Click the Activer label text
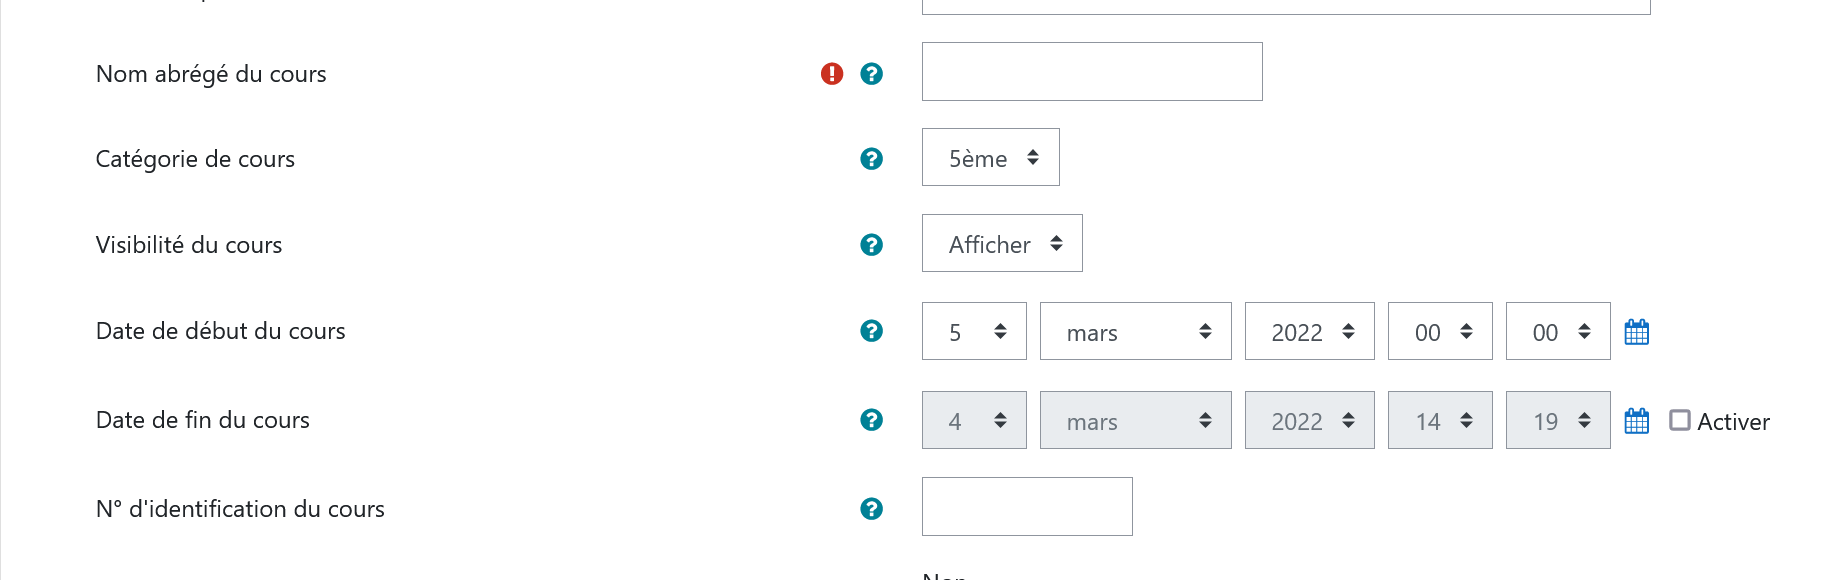1826x580 pixels. coord(1733,422)
